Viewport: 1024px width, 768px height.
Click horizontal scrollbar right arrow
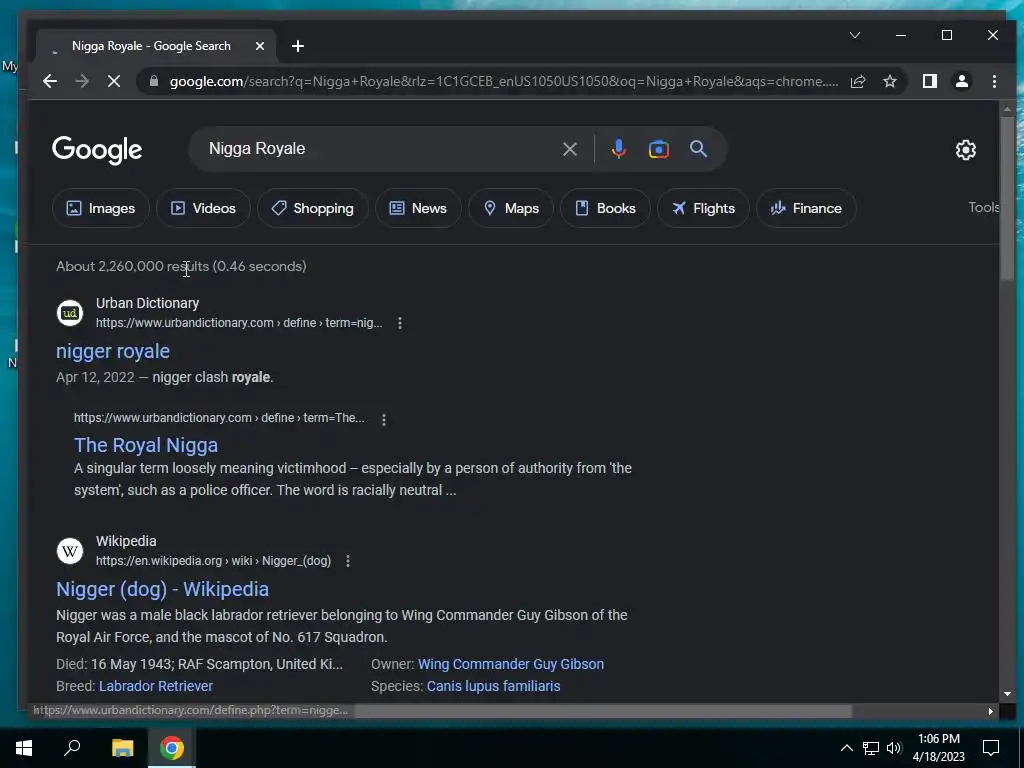[991, 711]
